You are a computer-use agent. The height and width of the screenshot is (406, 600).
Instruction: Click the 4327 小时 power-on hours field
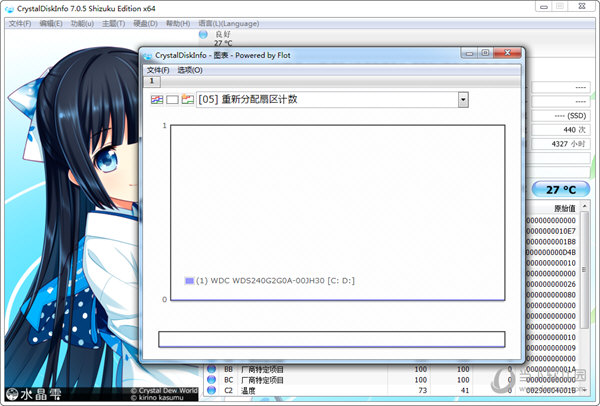561,144
